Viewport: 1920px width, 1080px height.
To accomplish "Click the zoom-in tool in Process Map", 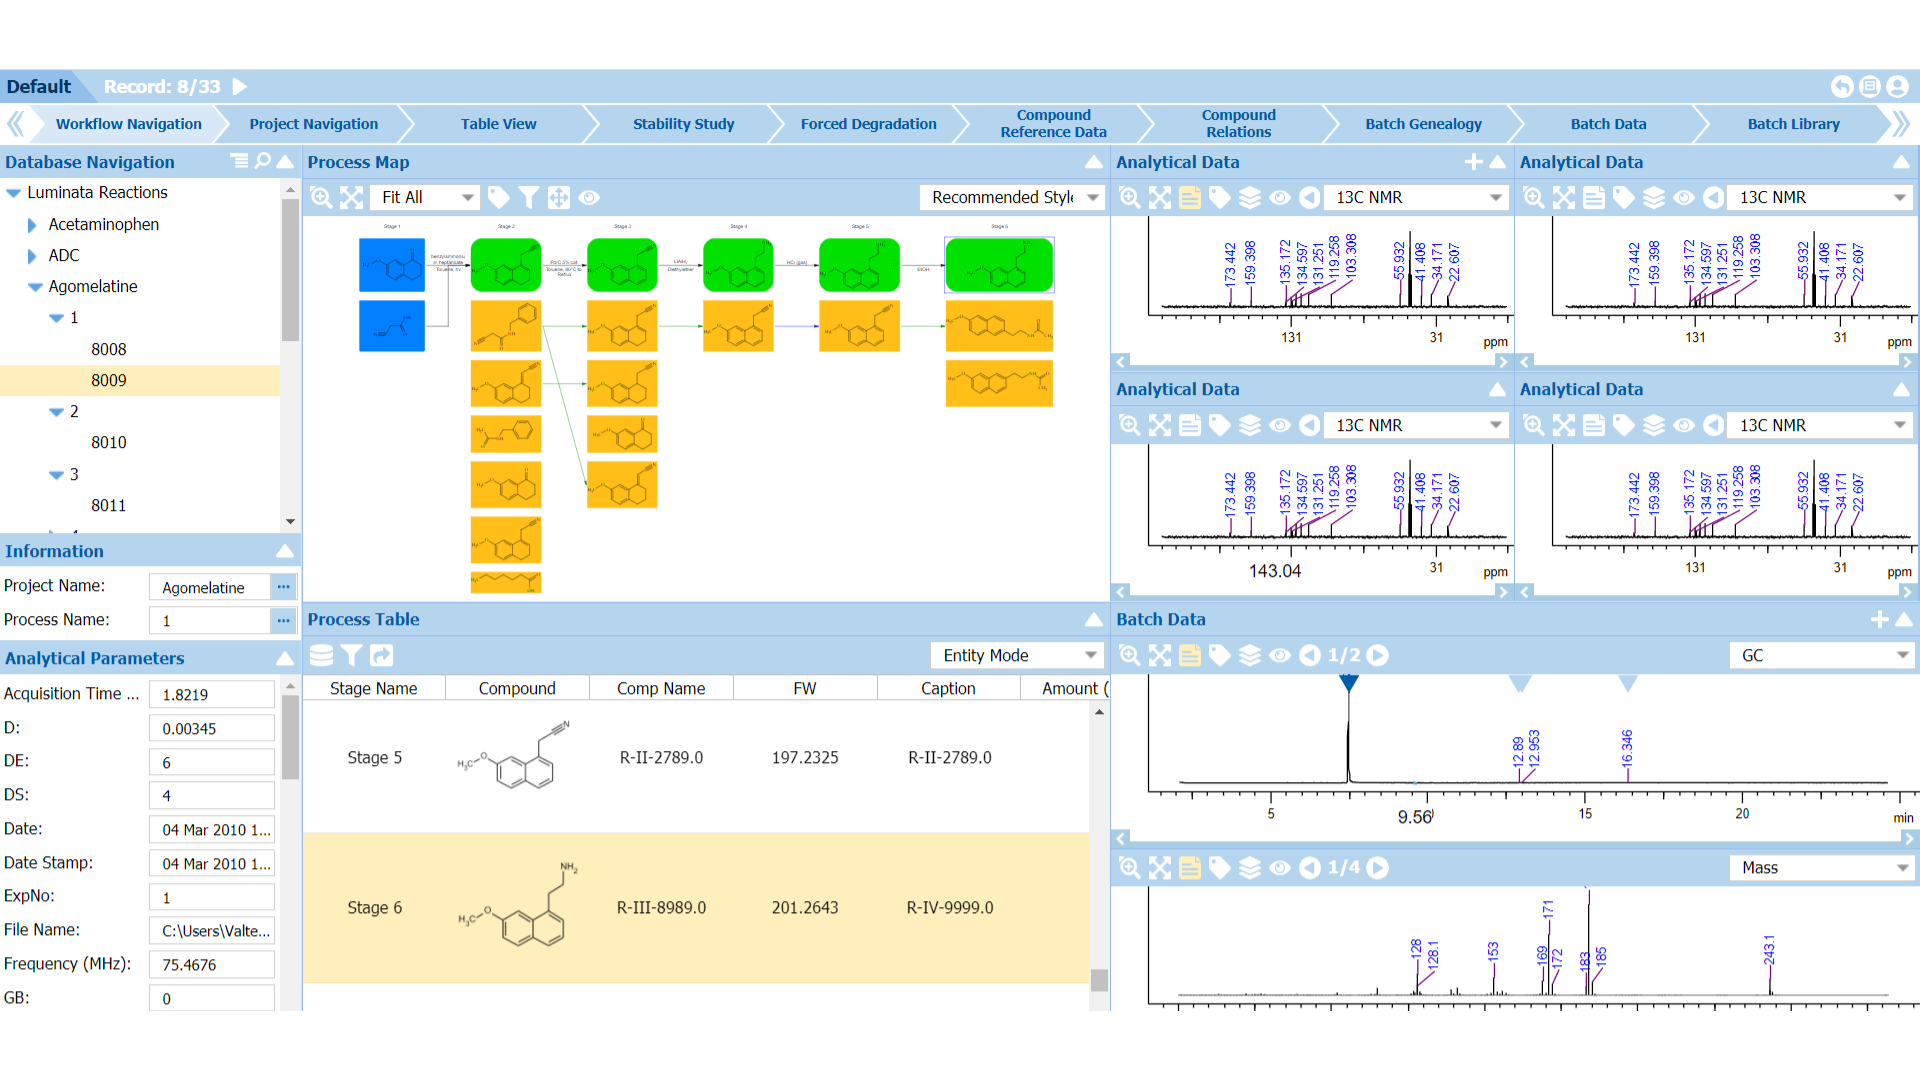I will click(x=321, y=198).
